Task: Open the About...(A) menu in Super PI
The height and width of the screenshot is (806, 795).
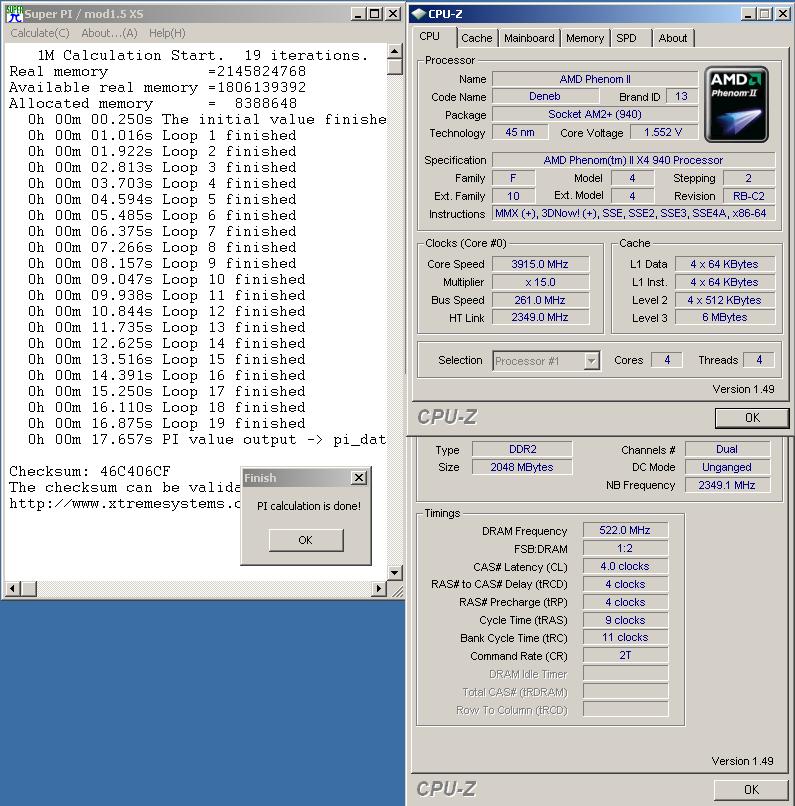Action: [x=109, y=33]
